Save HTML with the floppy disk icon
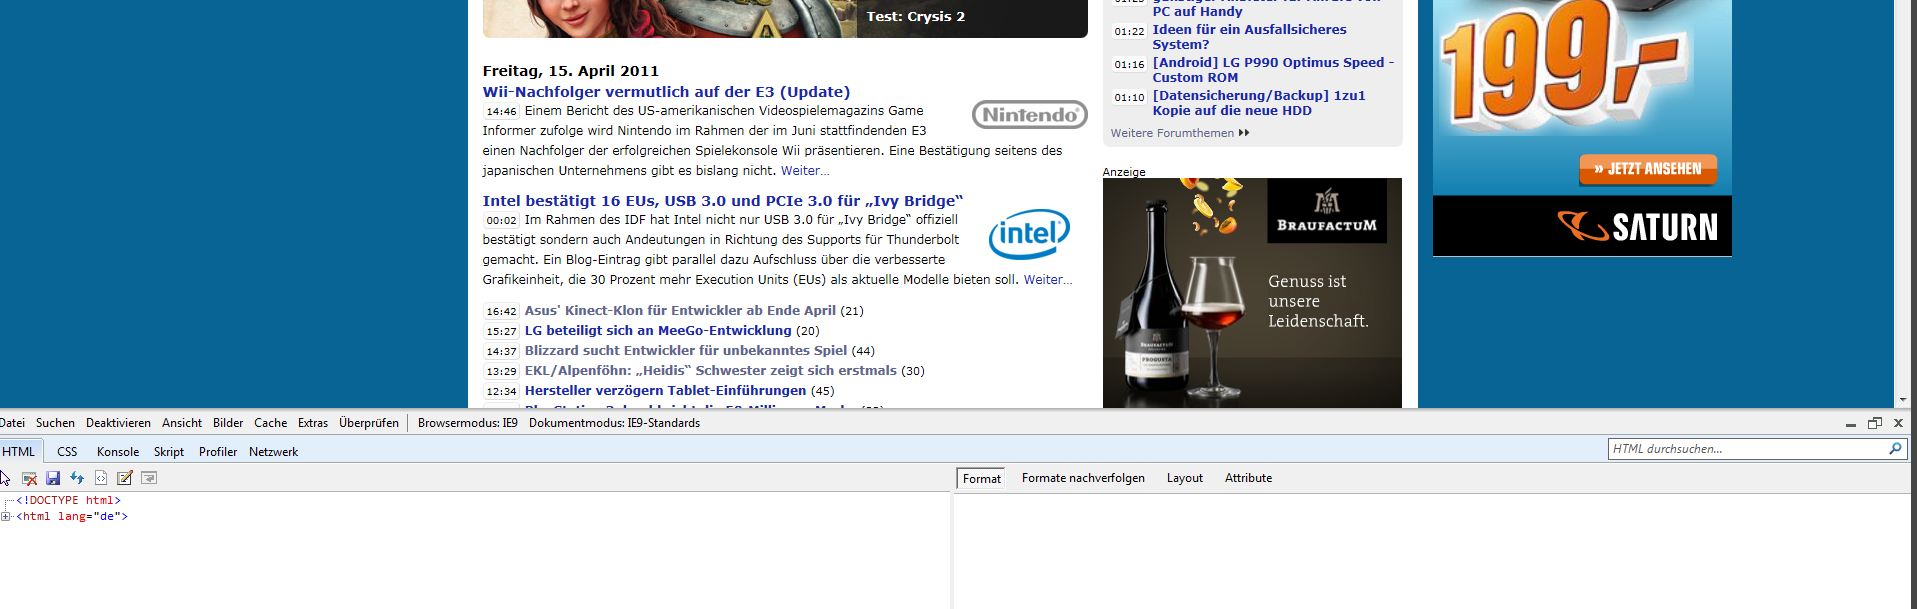This screenshot has height=609, width=1917. click(x=53, y=478)
